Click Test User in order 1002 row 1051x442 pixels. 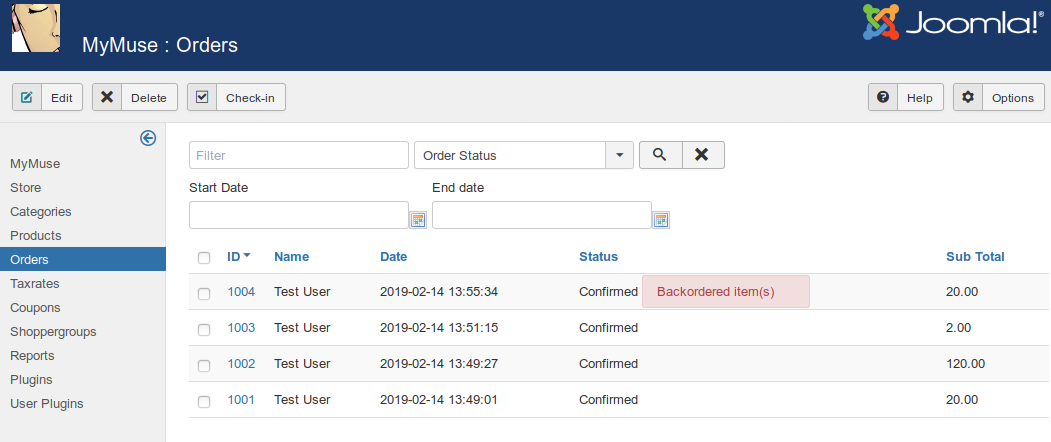(x=302, y=364)
